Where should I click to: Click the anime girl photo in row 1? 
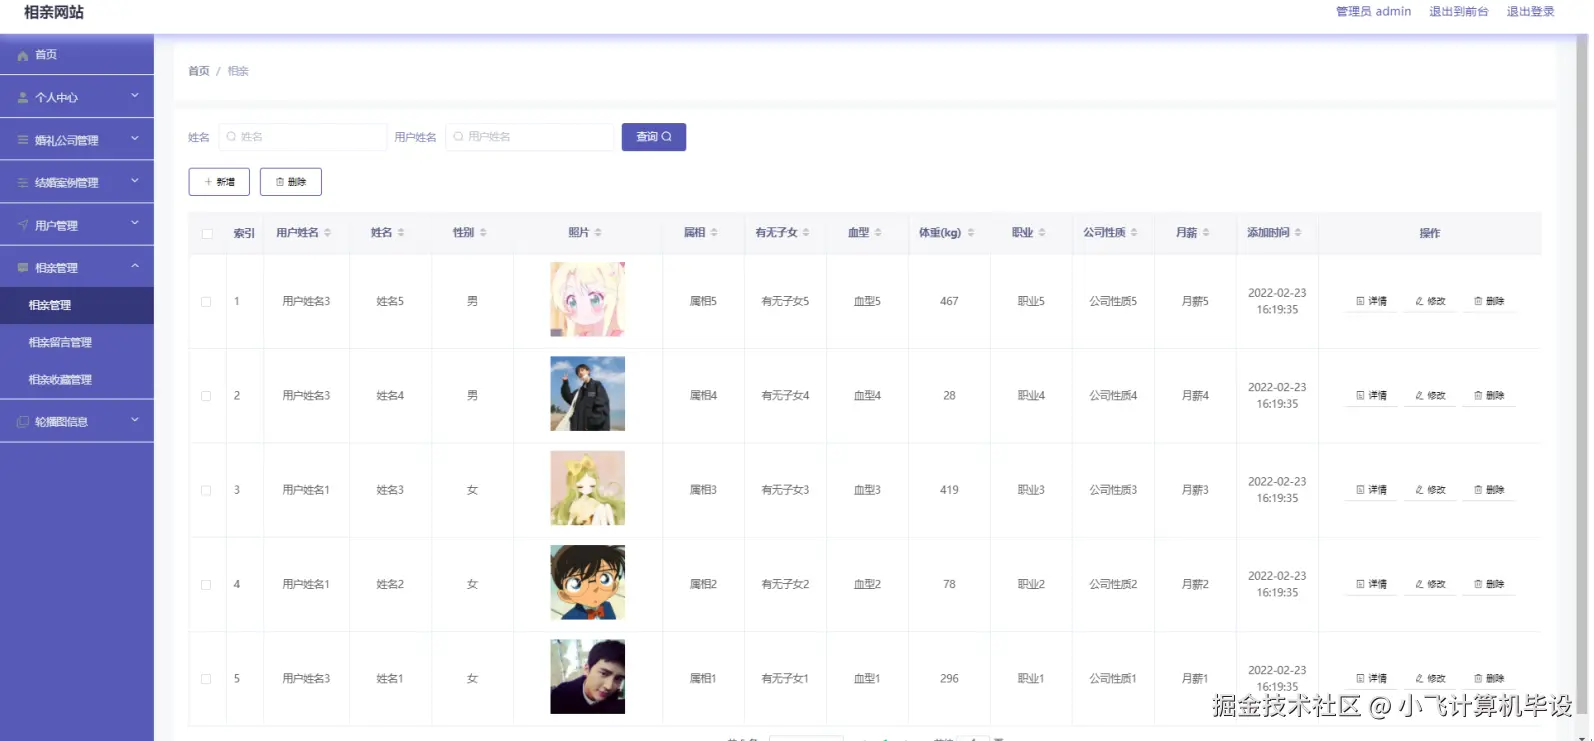[x=588, y=299]
